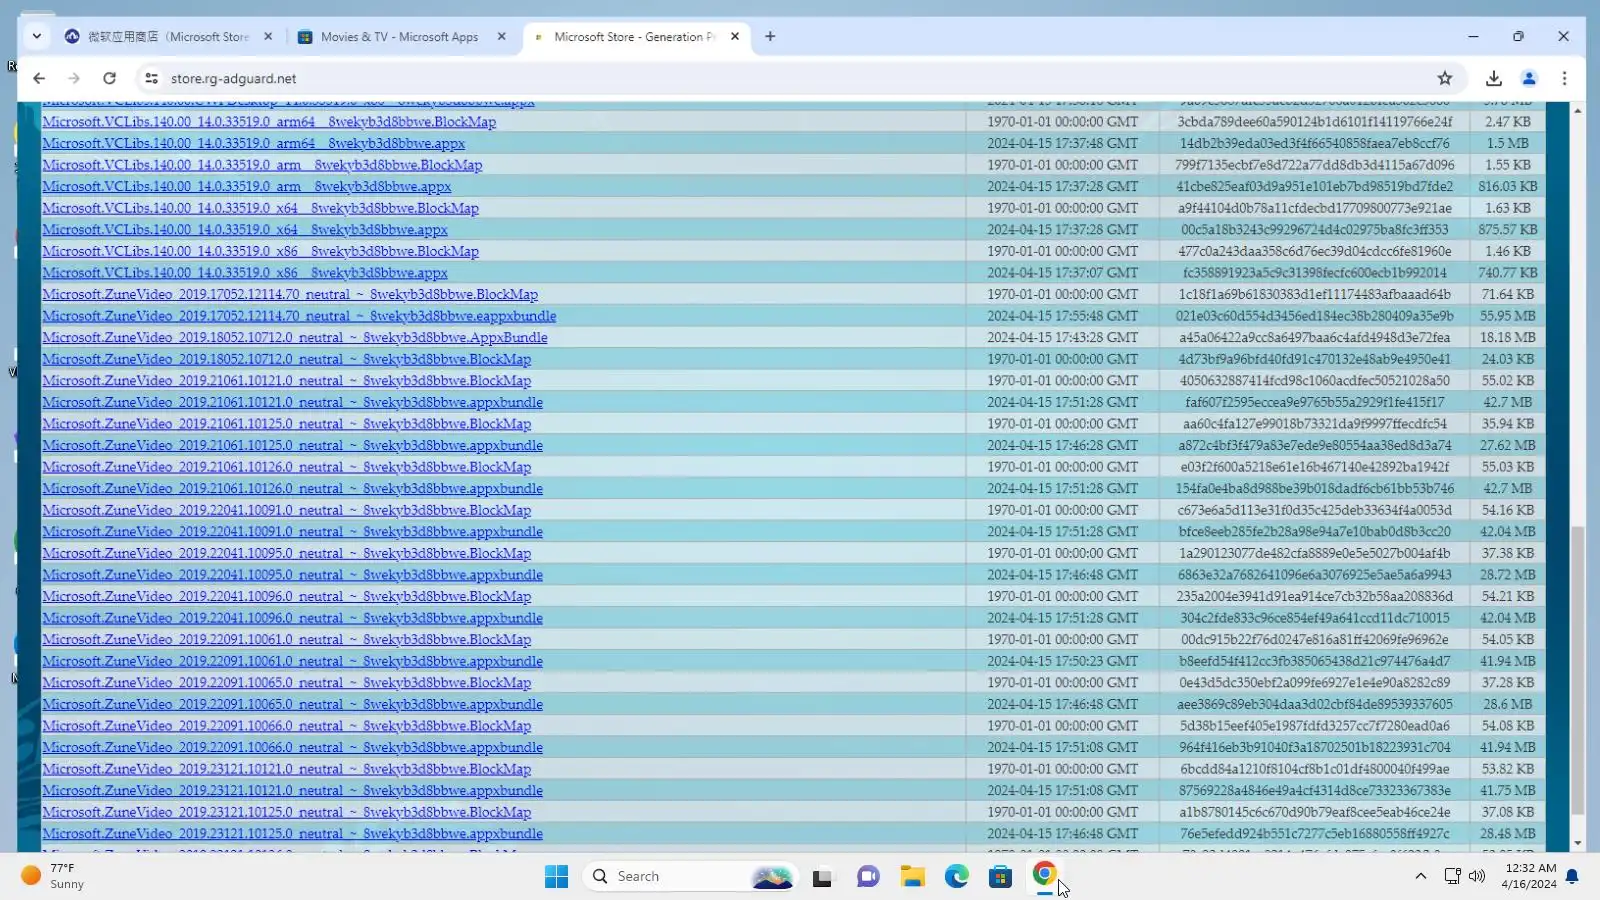Screen dimensions: 1600x900
Task: Open the weather widget showing 77°F Sunny
Action: tap(55, 876)
